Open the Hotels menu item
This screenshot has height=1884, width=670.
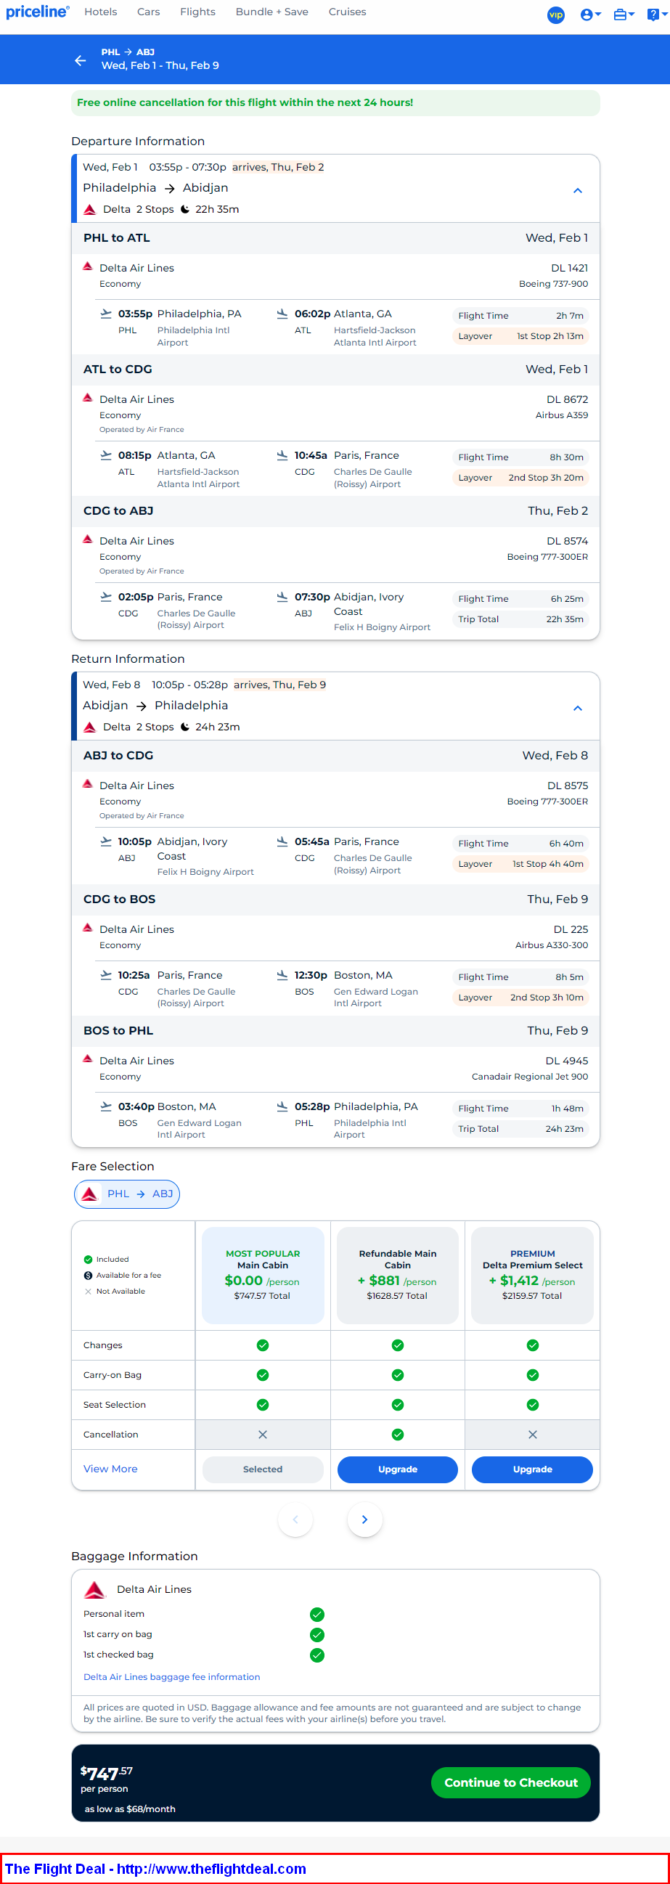click(x=100, y=12)
